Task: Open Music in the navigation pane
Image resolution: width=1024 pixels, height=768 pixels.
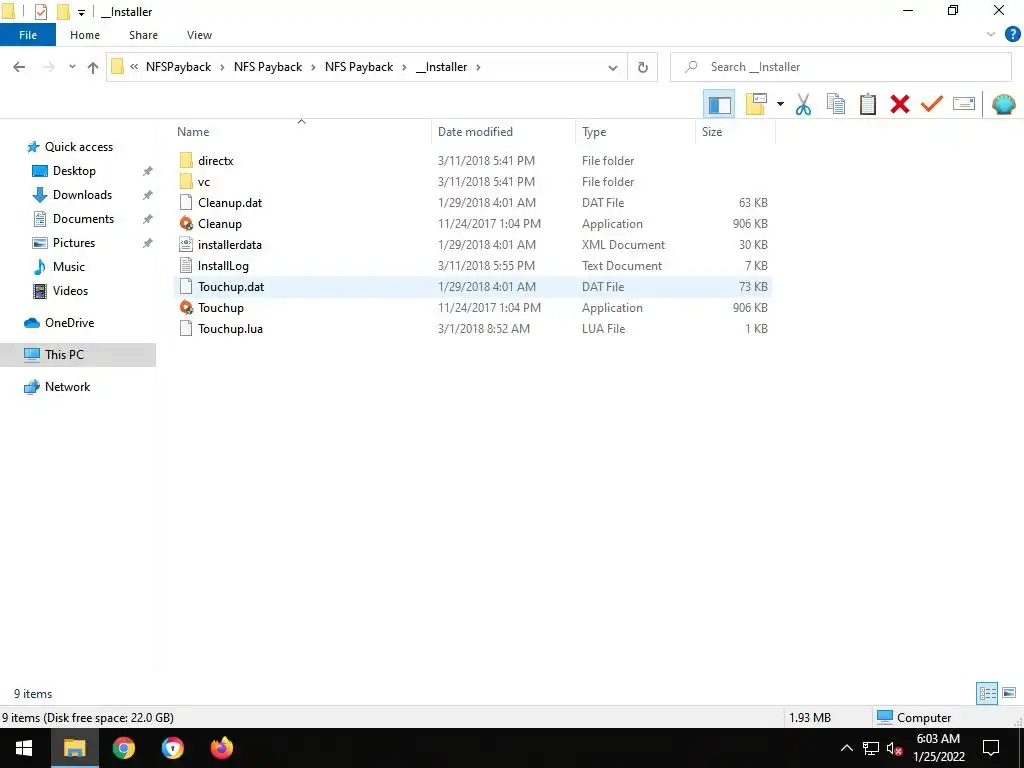Action: (69, 266)
